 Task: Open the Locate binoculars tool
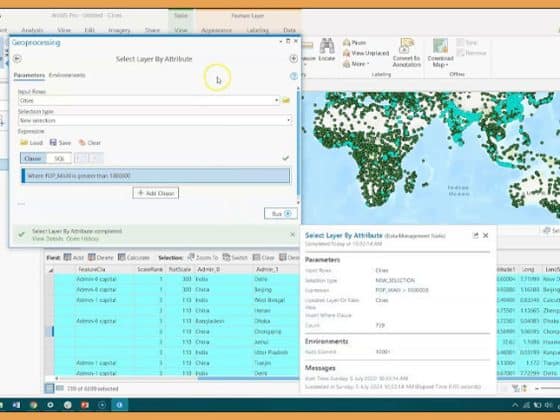pyautogui.click(x=327, y=49)
